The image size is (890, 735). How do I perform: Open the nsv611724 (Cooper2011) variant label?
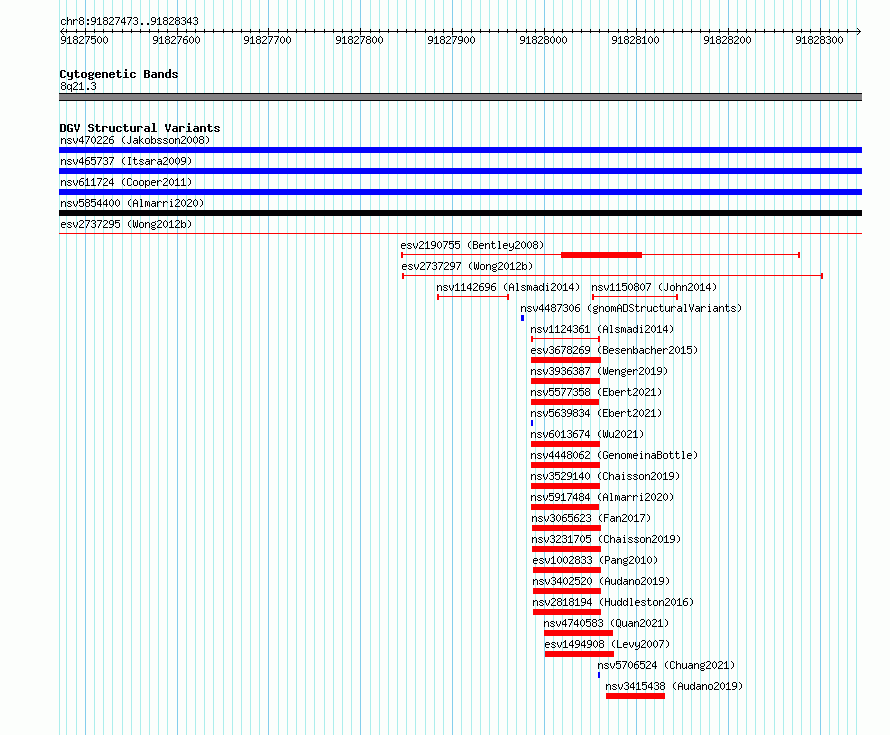(x=126, y=182)
